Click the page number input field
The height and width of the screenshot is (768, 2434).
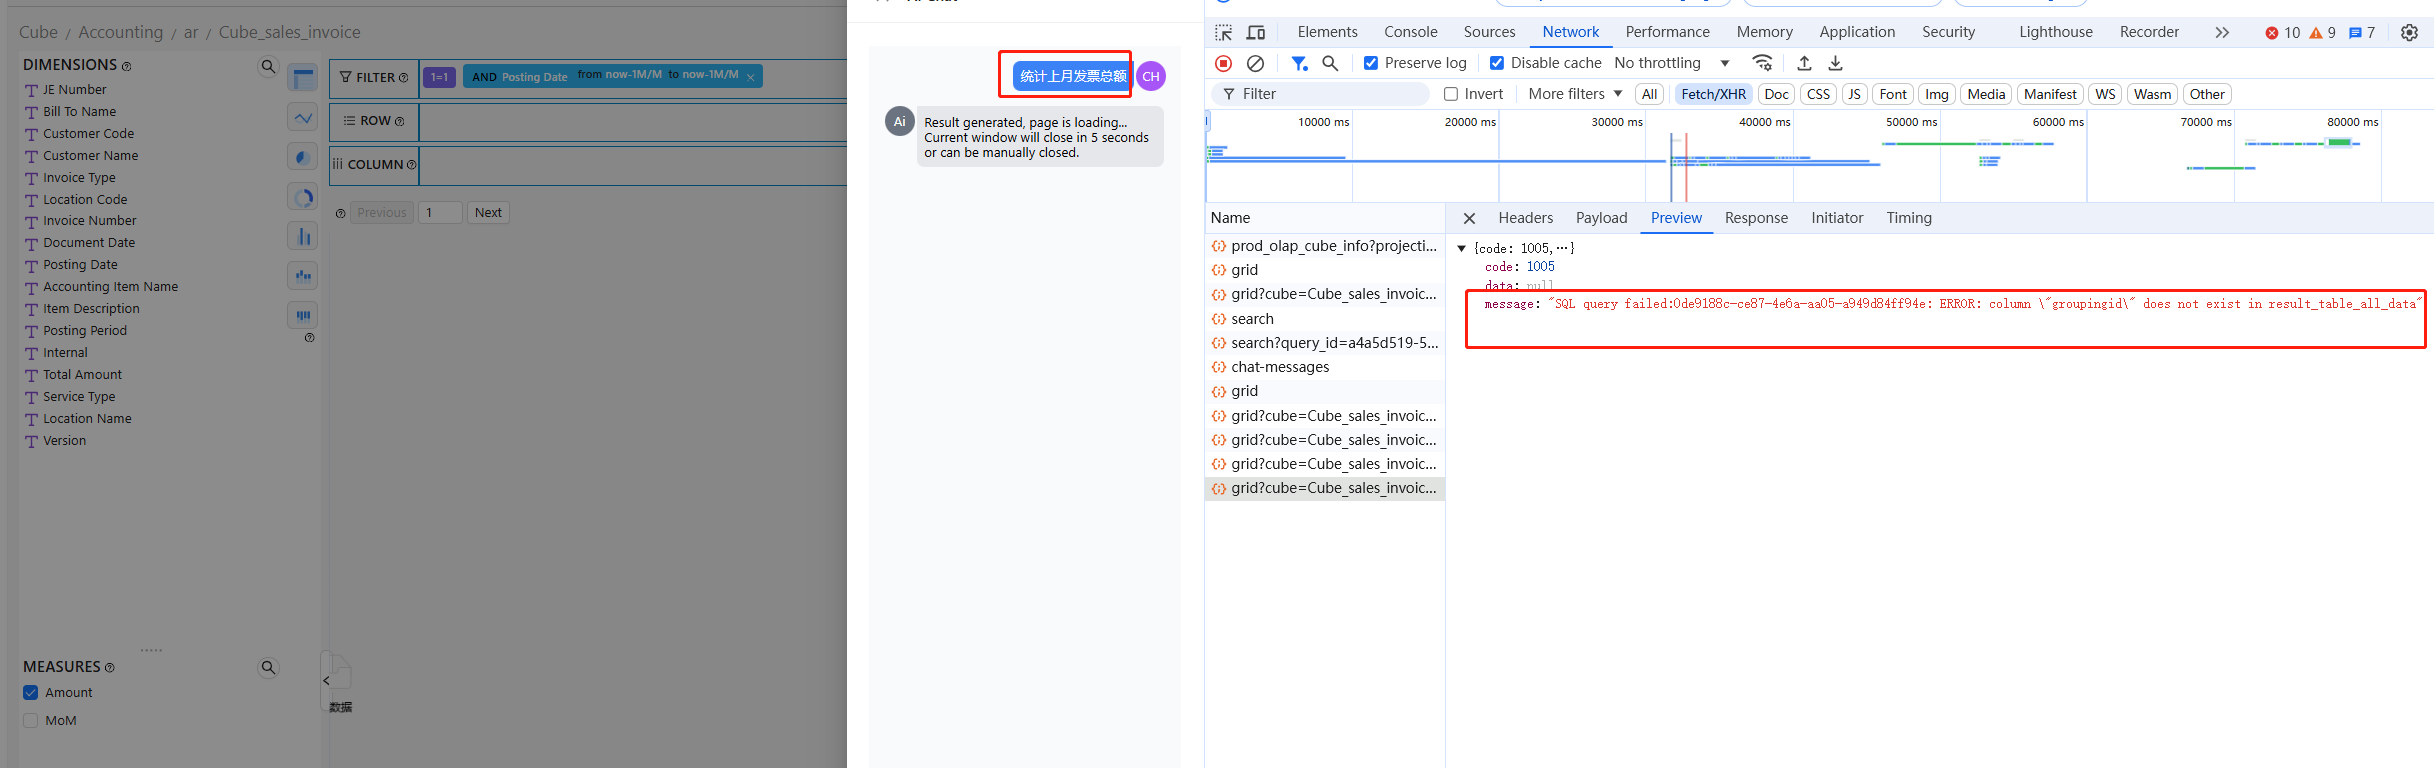coord(440,213)
